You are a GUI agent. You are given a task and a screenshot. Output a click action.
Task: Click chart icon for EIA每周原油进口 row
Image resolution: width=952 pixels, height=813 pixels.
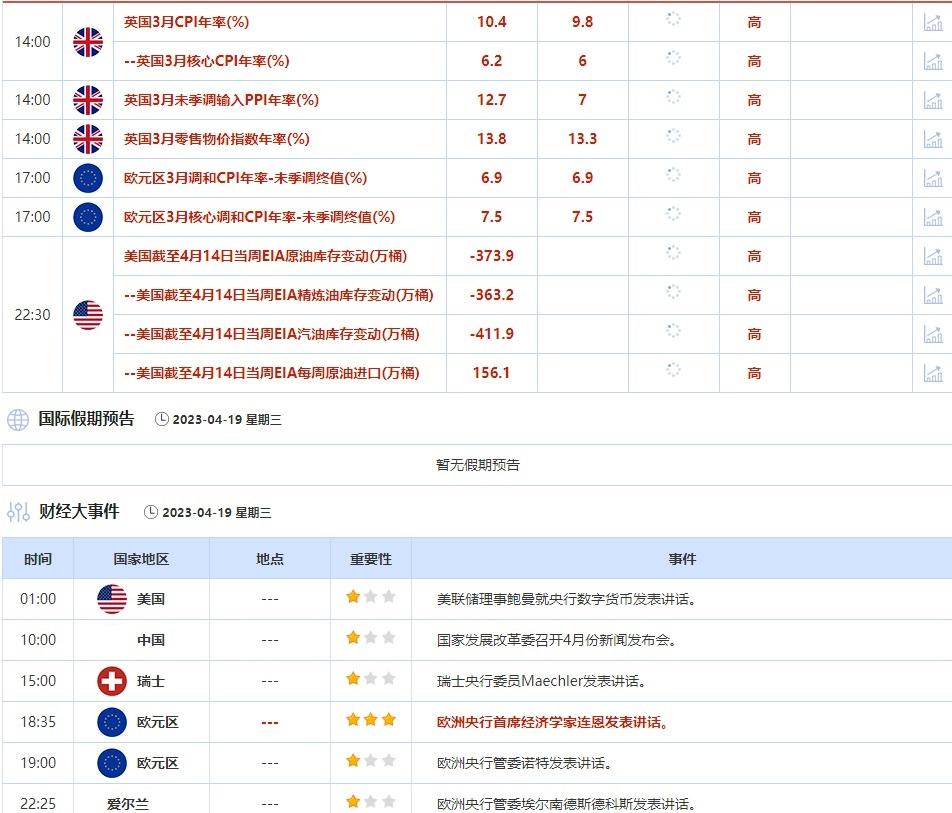932,373
